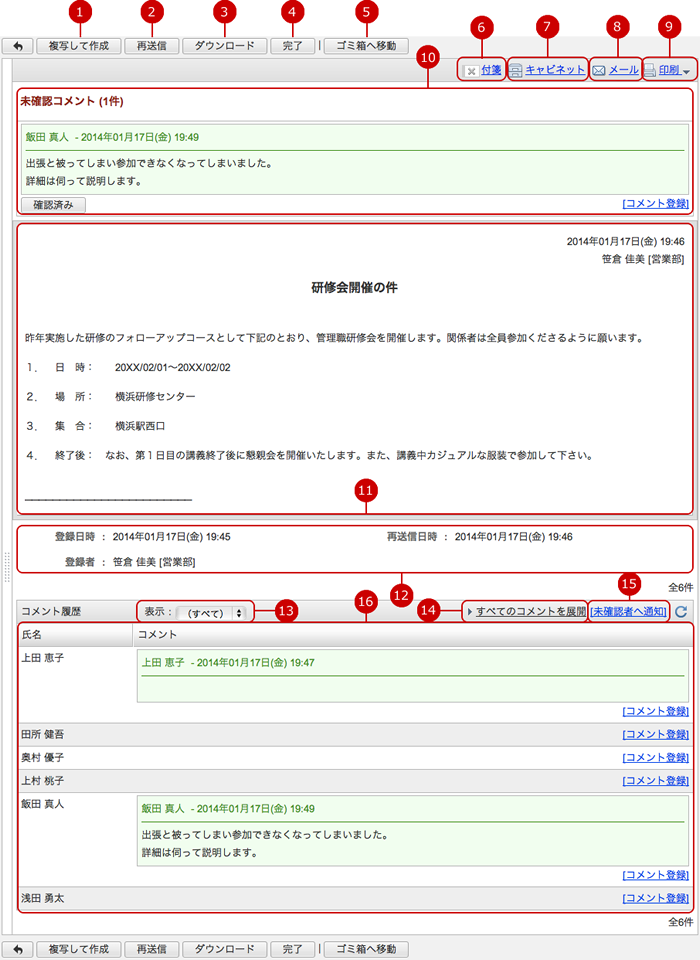Click the top back arrow button

(17, 46)
